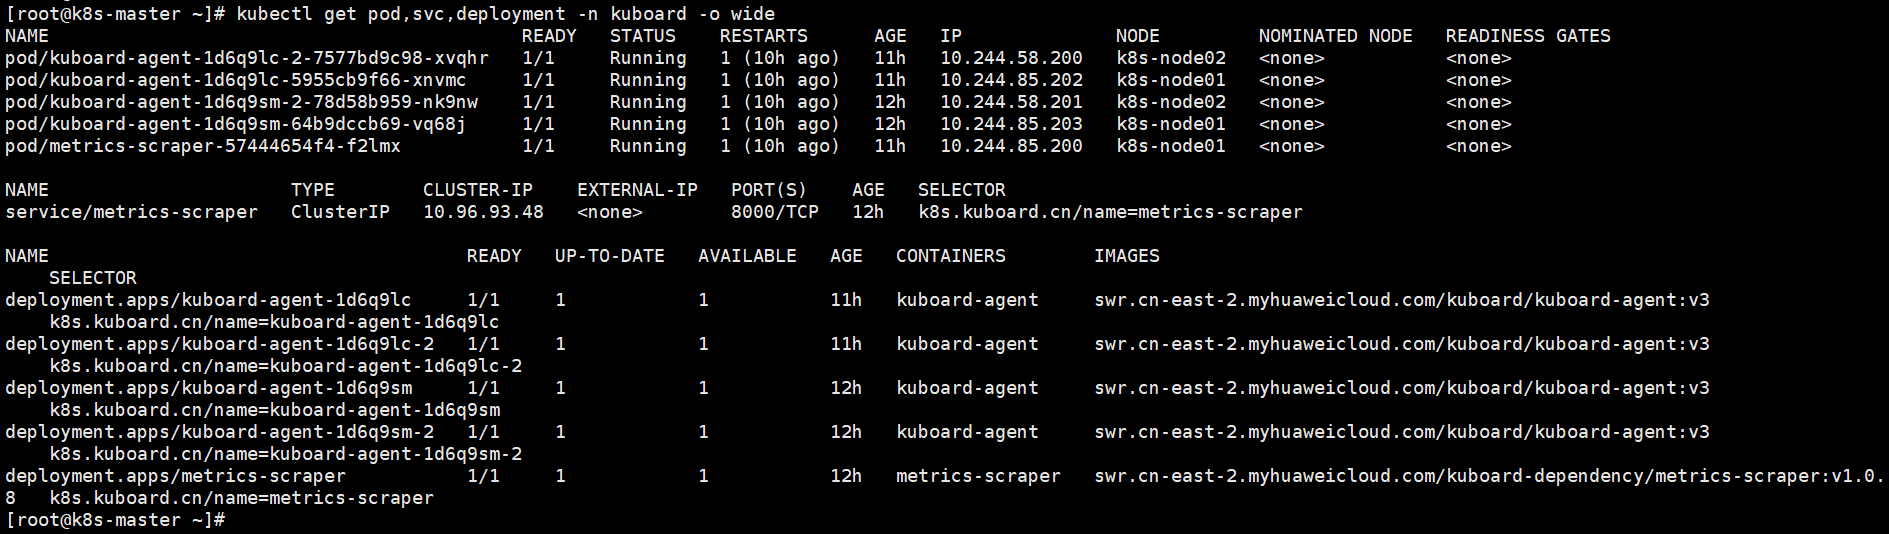
Task: Select pod/kuboard-agent-1d6q9sm-64b9dccb69-vq68j name
Action: point(236,124)
